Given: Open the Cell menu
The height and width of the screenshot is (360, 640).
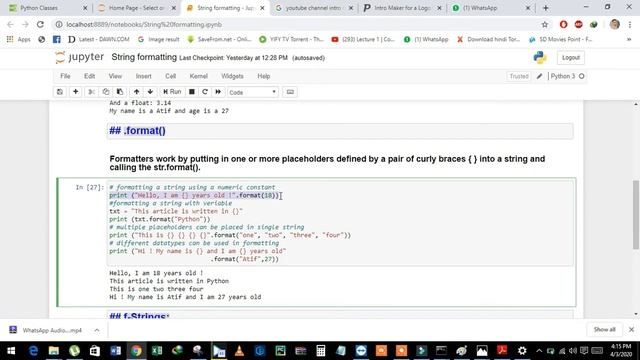Looking at the screenshot, I should 171,76.
